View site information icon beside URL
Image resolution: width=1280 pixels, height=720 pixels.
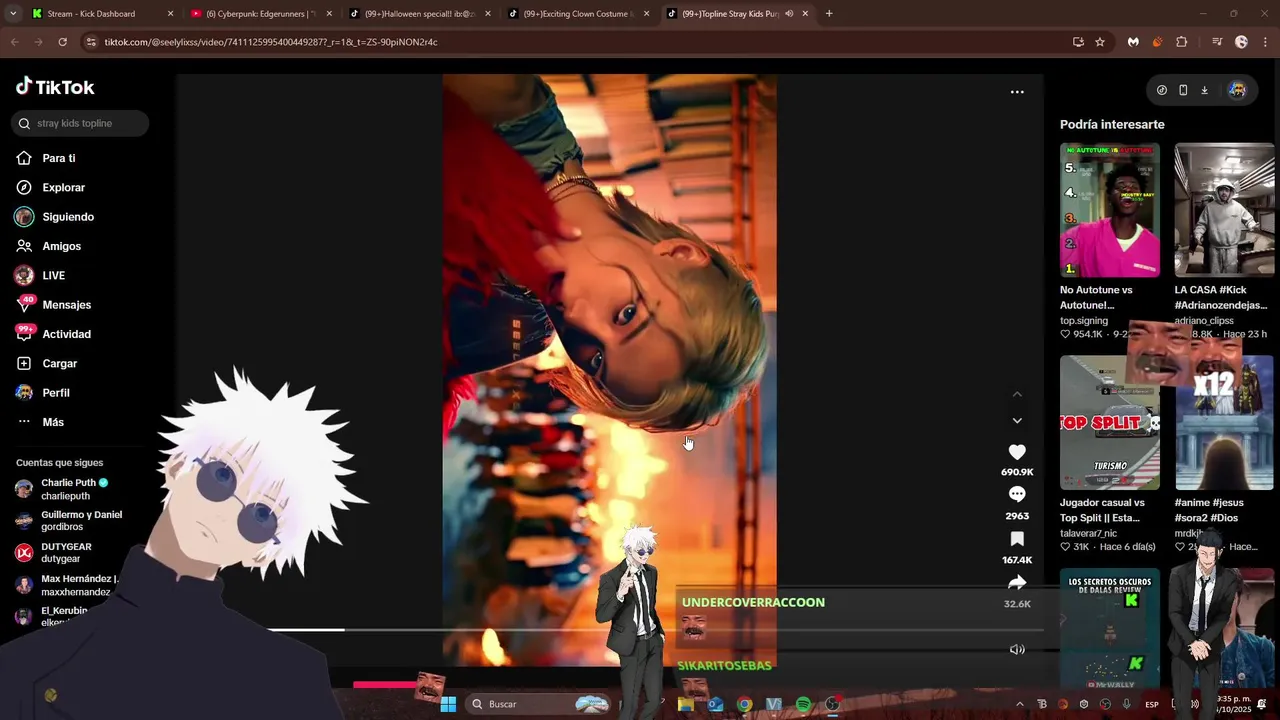(91, 42)
